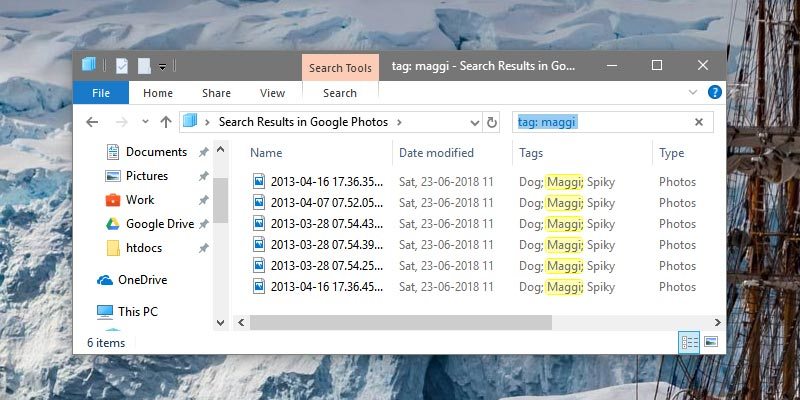Click the Properties quick access icon
This screenshot has height=400, width=800.
(121, 65)
